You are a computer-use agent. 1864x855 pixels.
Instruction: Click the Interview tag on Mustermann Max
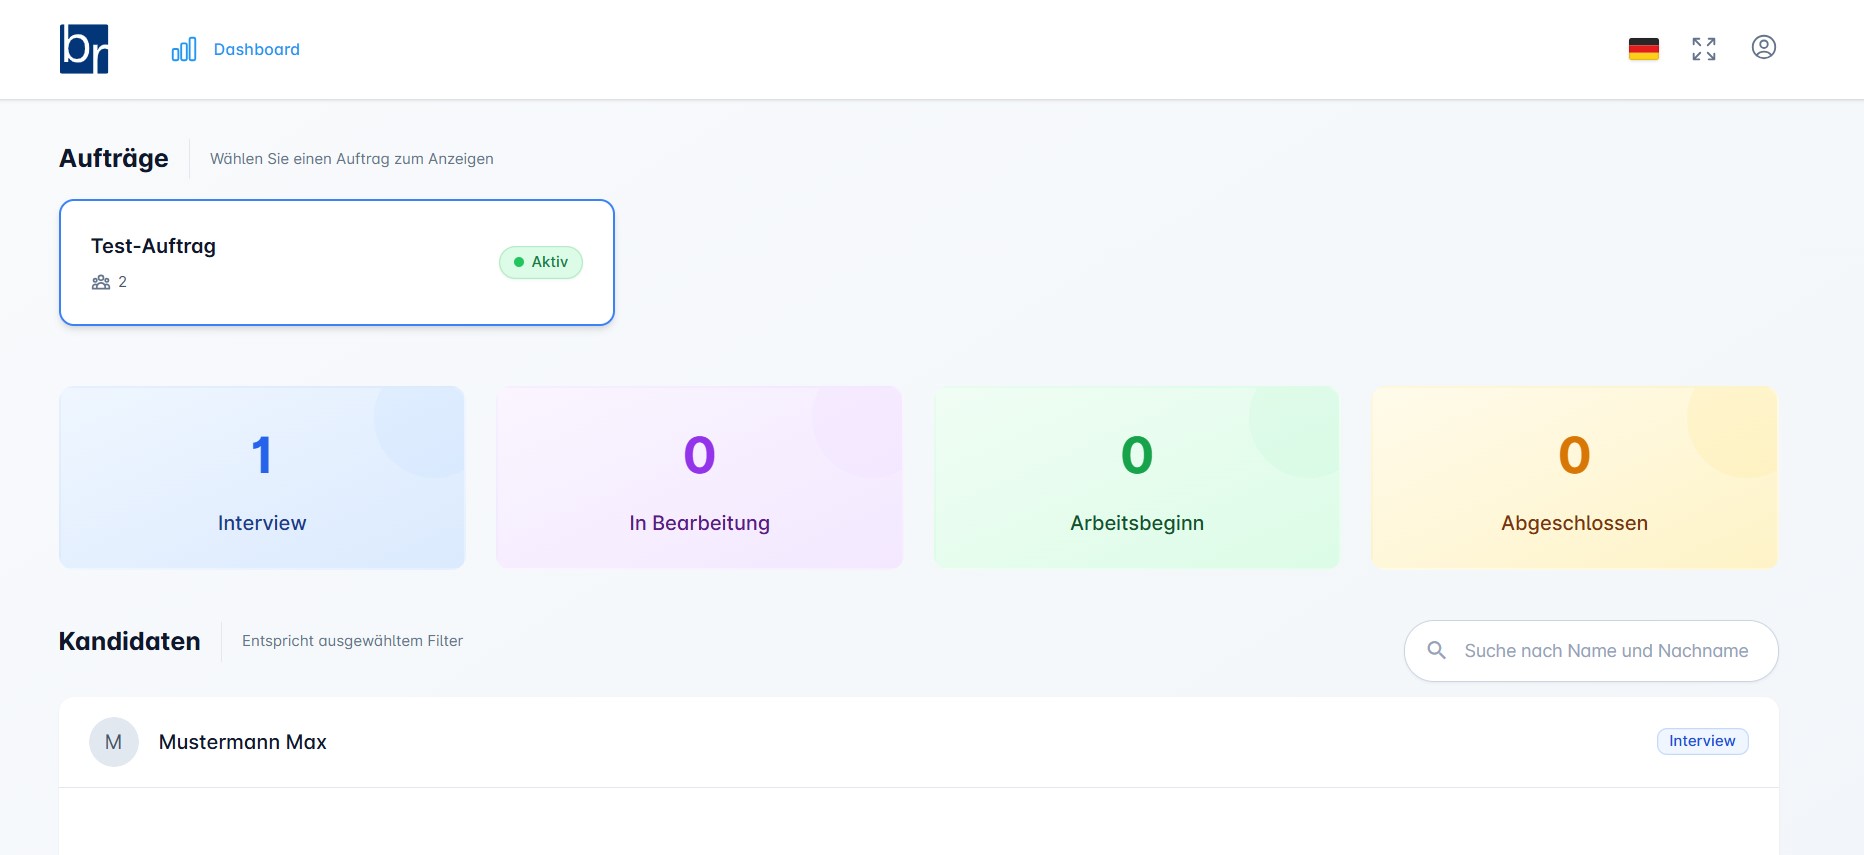click(x=1702, y=741)
